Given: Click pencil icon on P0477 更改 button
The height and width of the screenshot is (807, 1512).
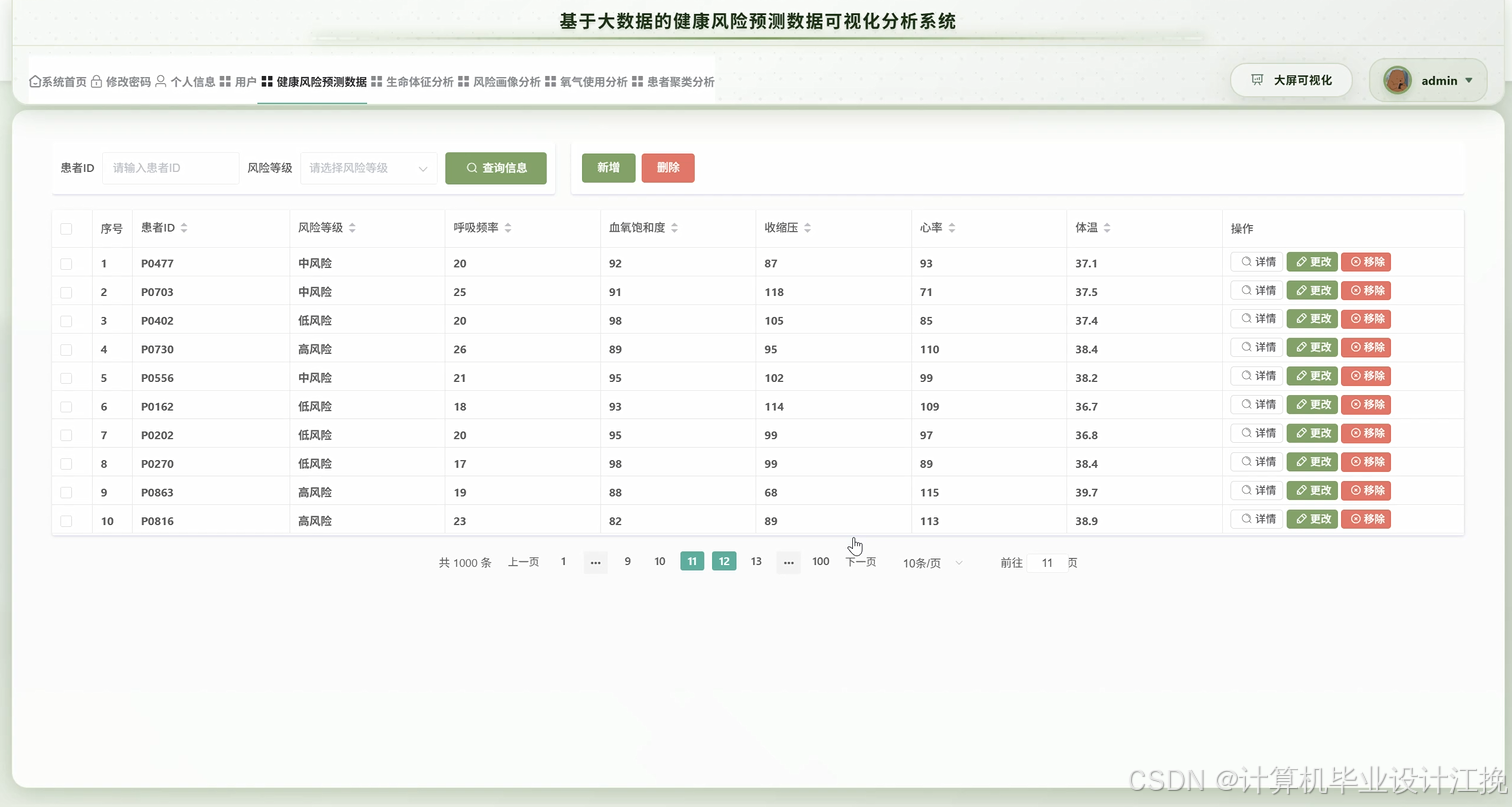Looking at the screenshot, I should click(x=1302, y=262).
